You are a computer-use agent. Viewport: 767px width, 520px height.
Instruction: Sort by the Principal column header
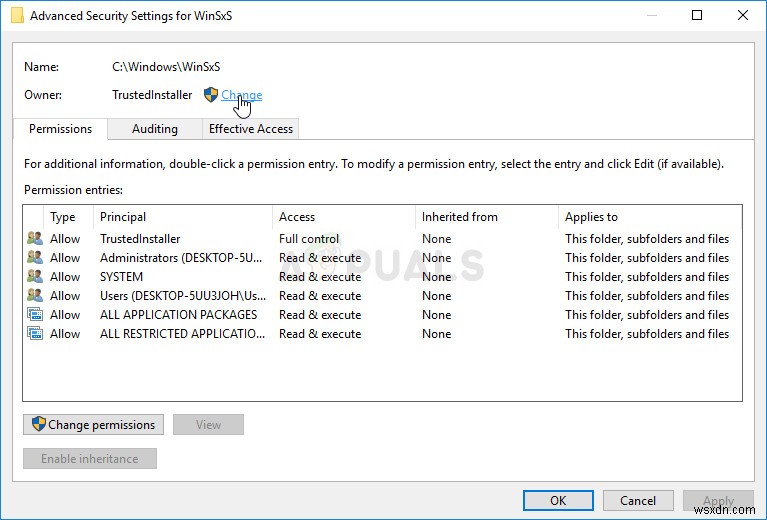click(x=182, y=217)
